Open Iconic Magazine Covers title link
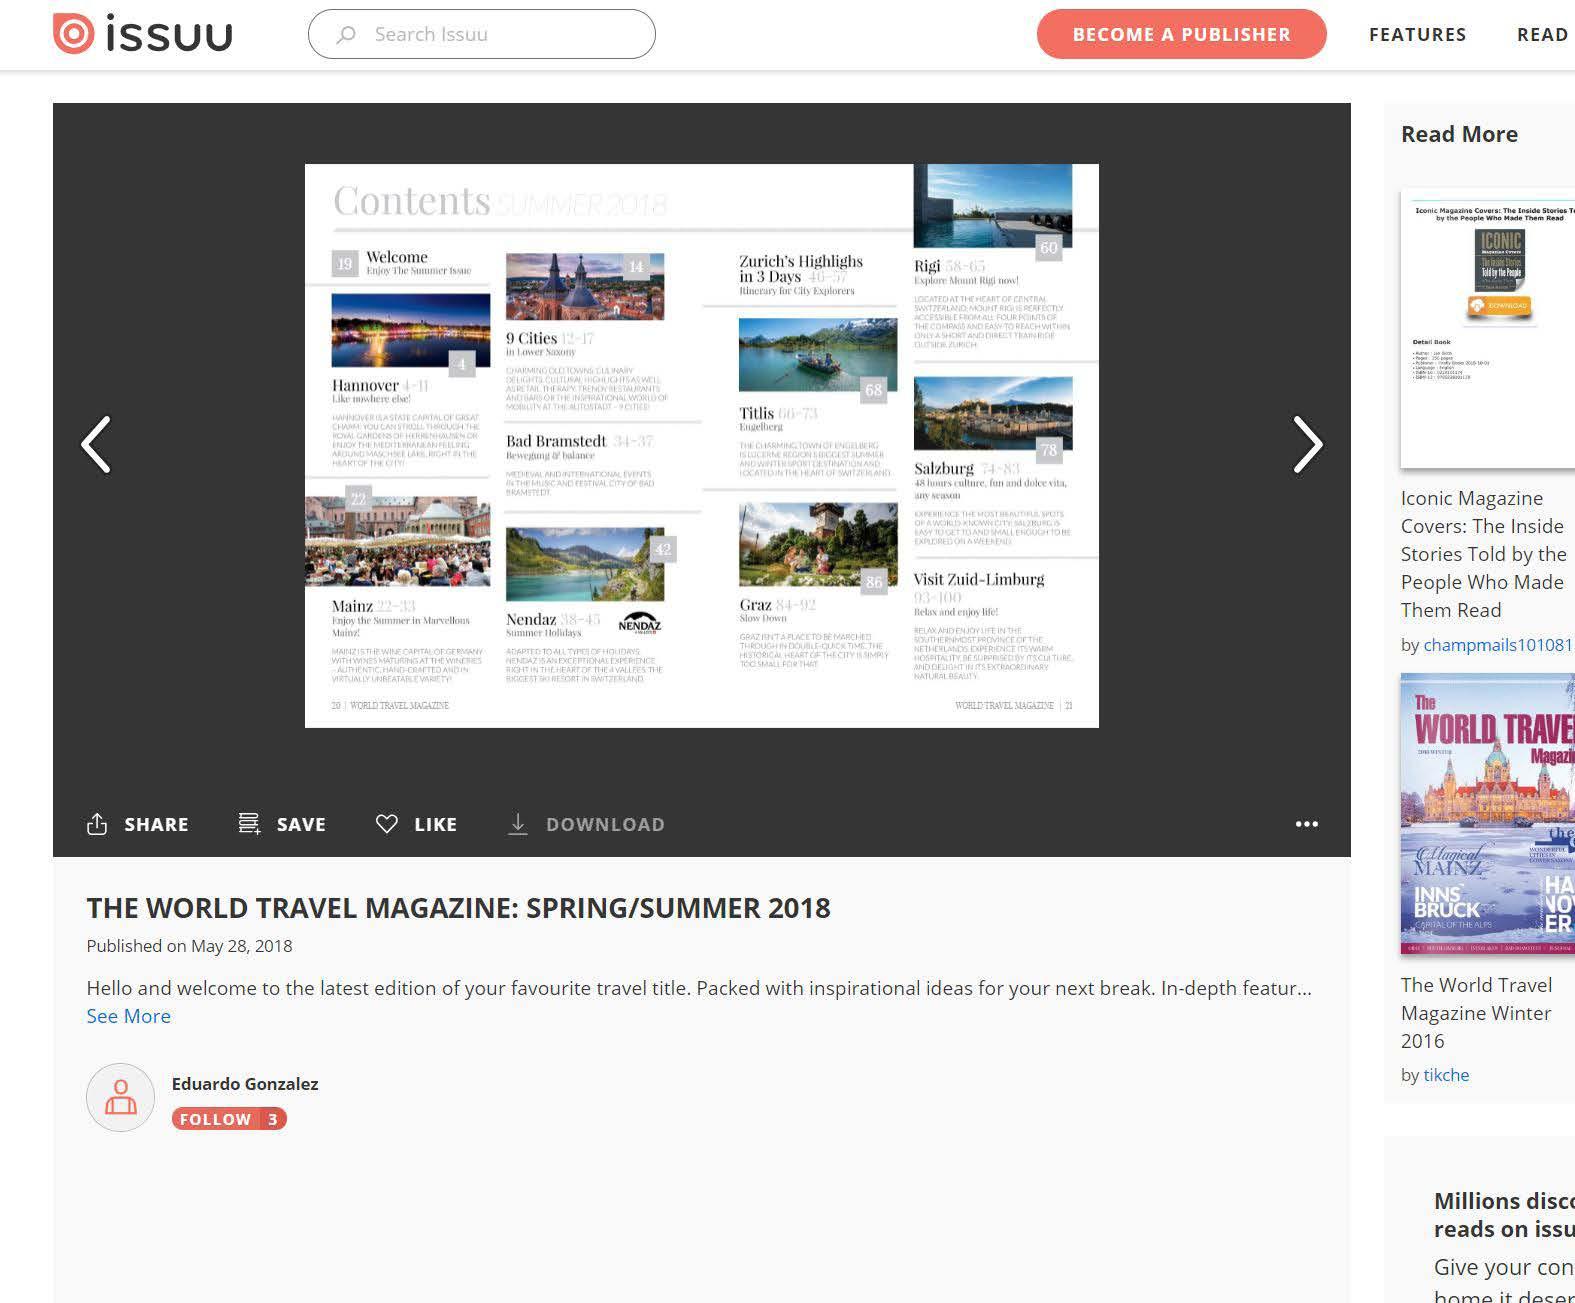1575x1303 pixels. [1484, 554]
